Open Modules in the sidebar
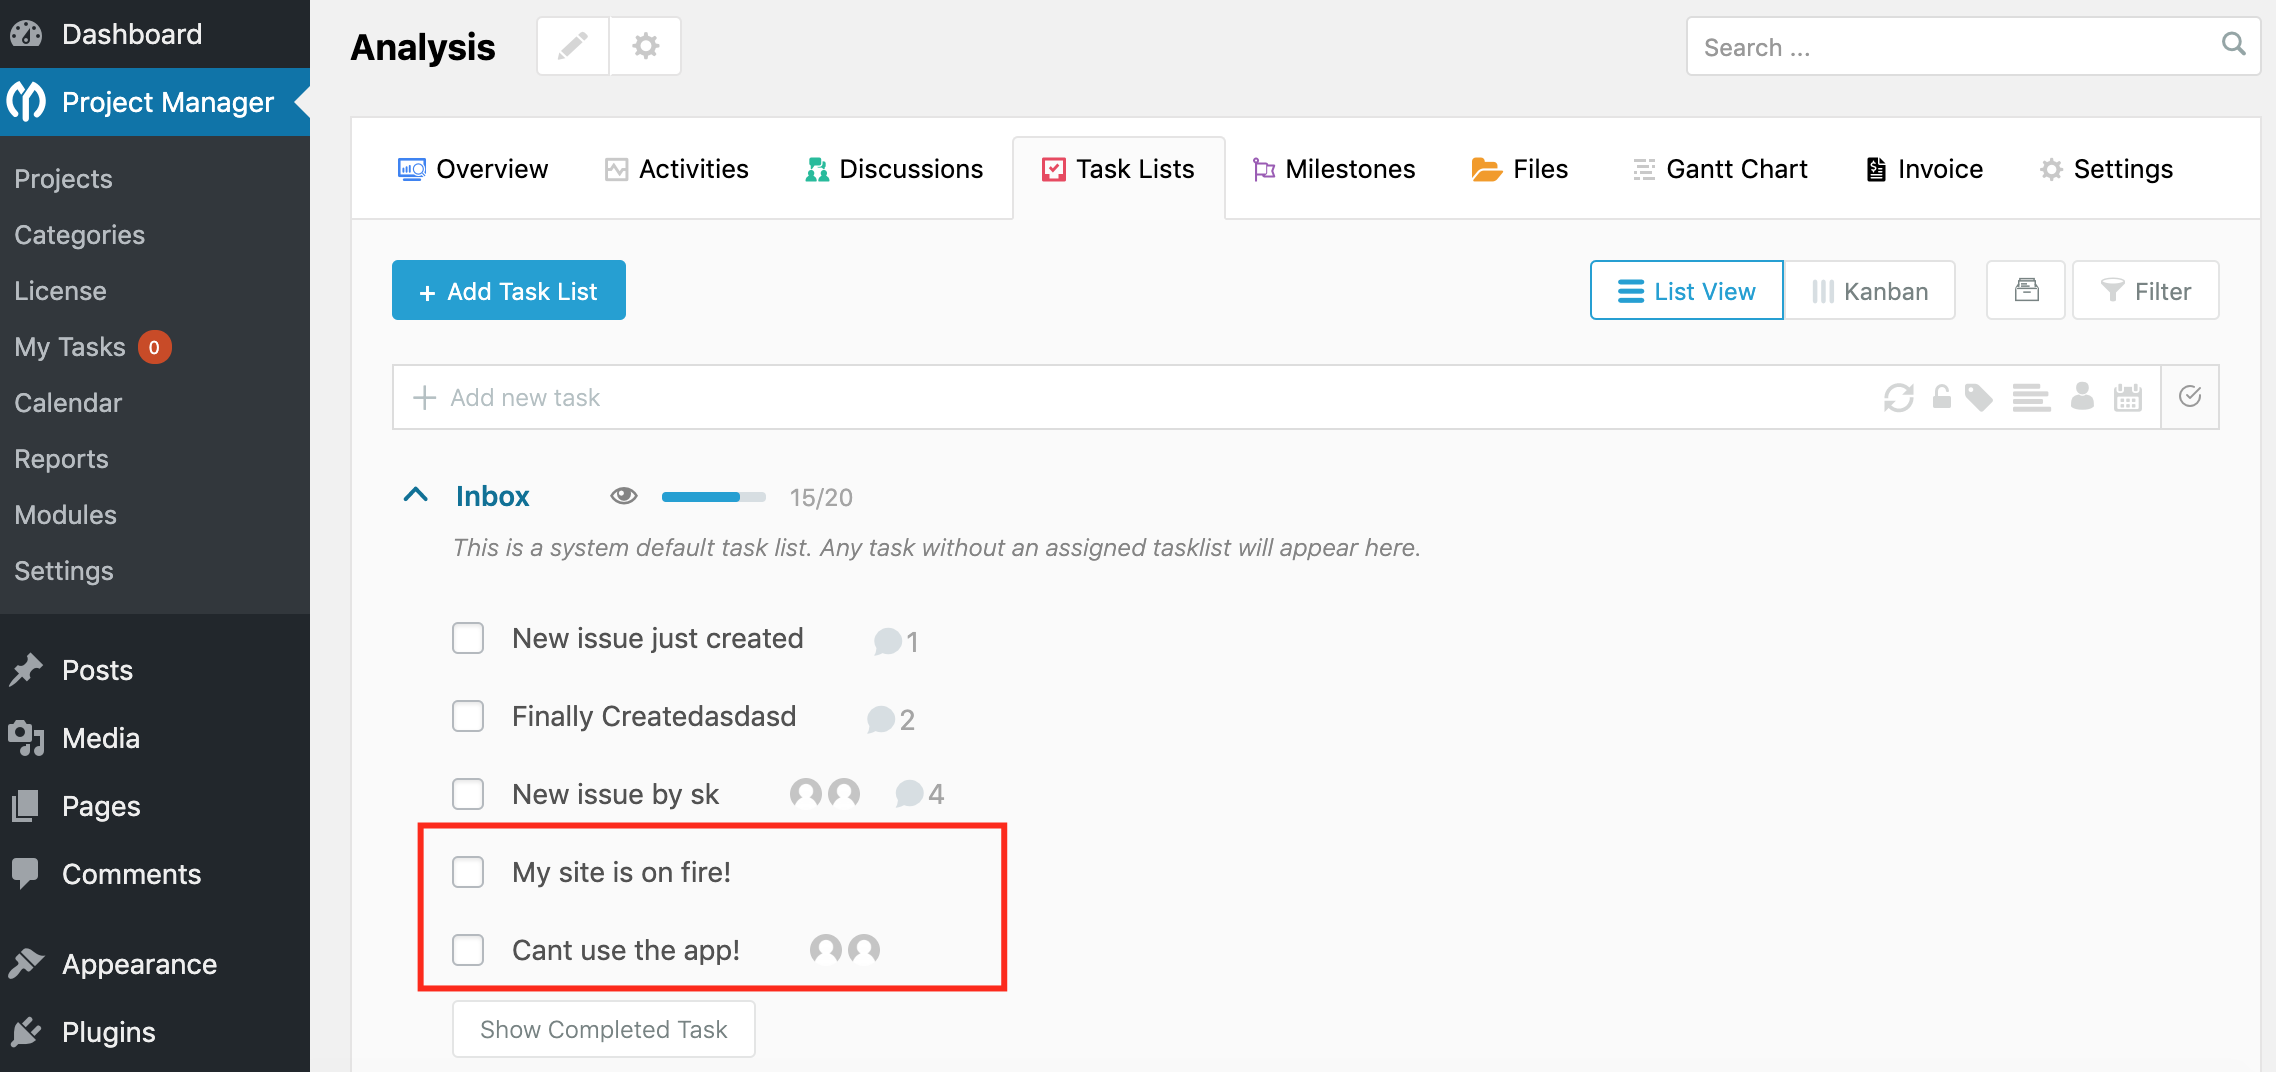This screenshot has height=1072, width=2276. [x=66, y=515]
